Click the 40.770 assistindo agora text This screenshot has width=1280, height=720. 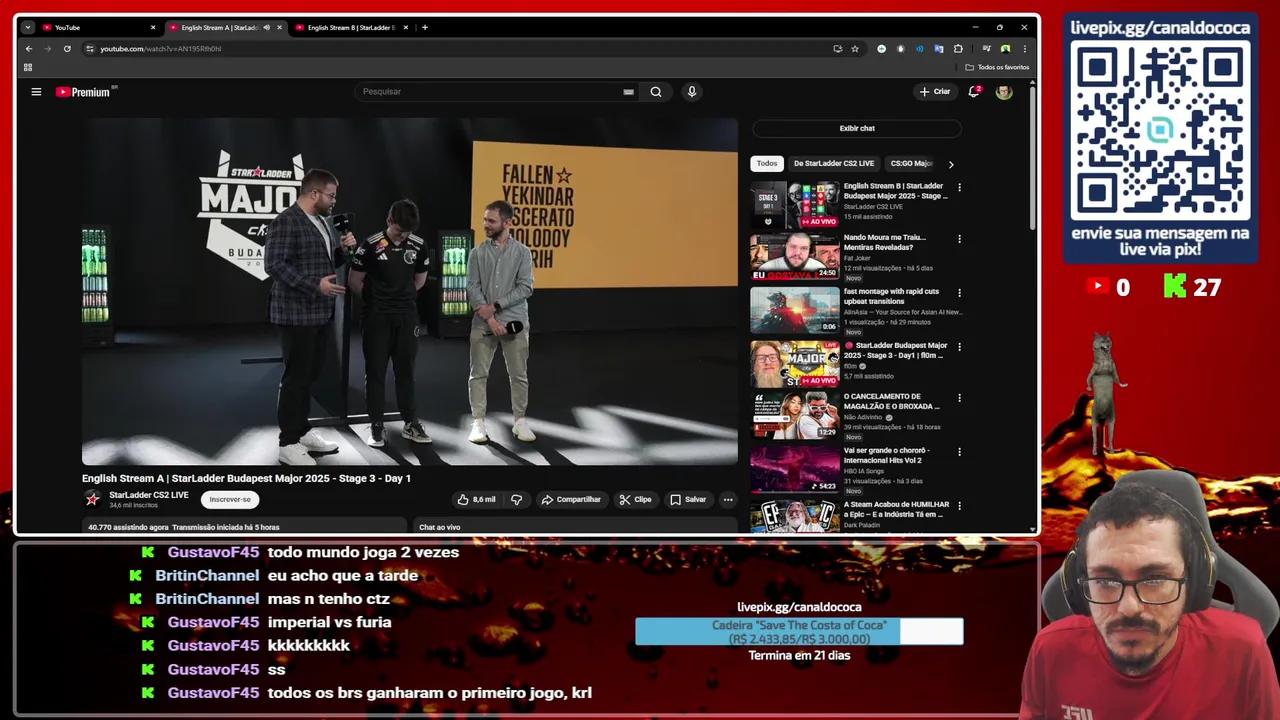(128, 527)
